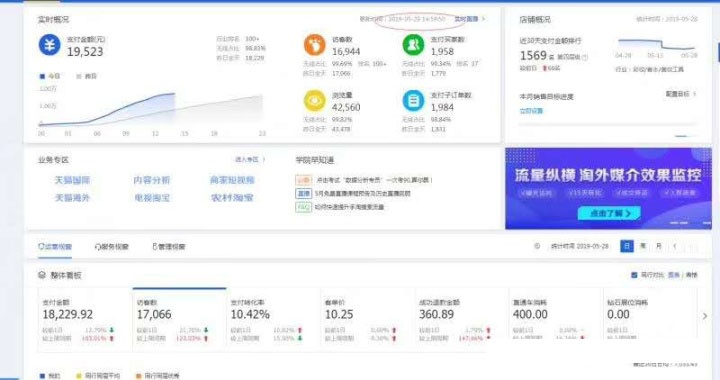Image resolution: width=720 pixels, height=380 pixels.
Task: Click the layers icon beside 整体看板
Action: pyautogui.click(x=42, y=275)
